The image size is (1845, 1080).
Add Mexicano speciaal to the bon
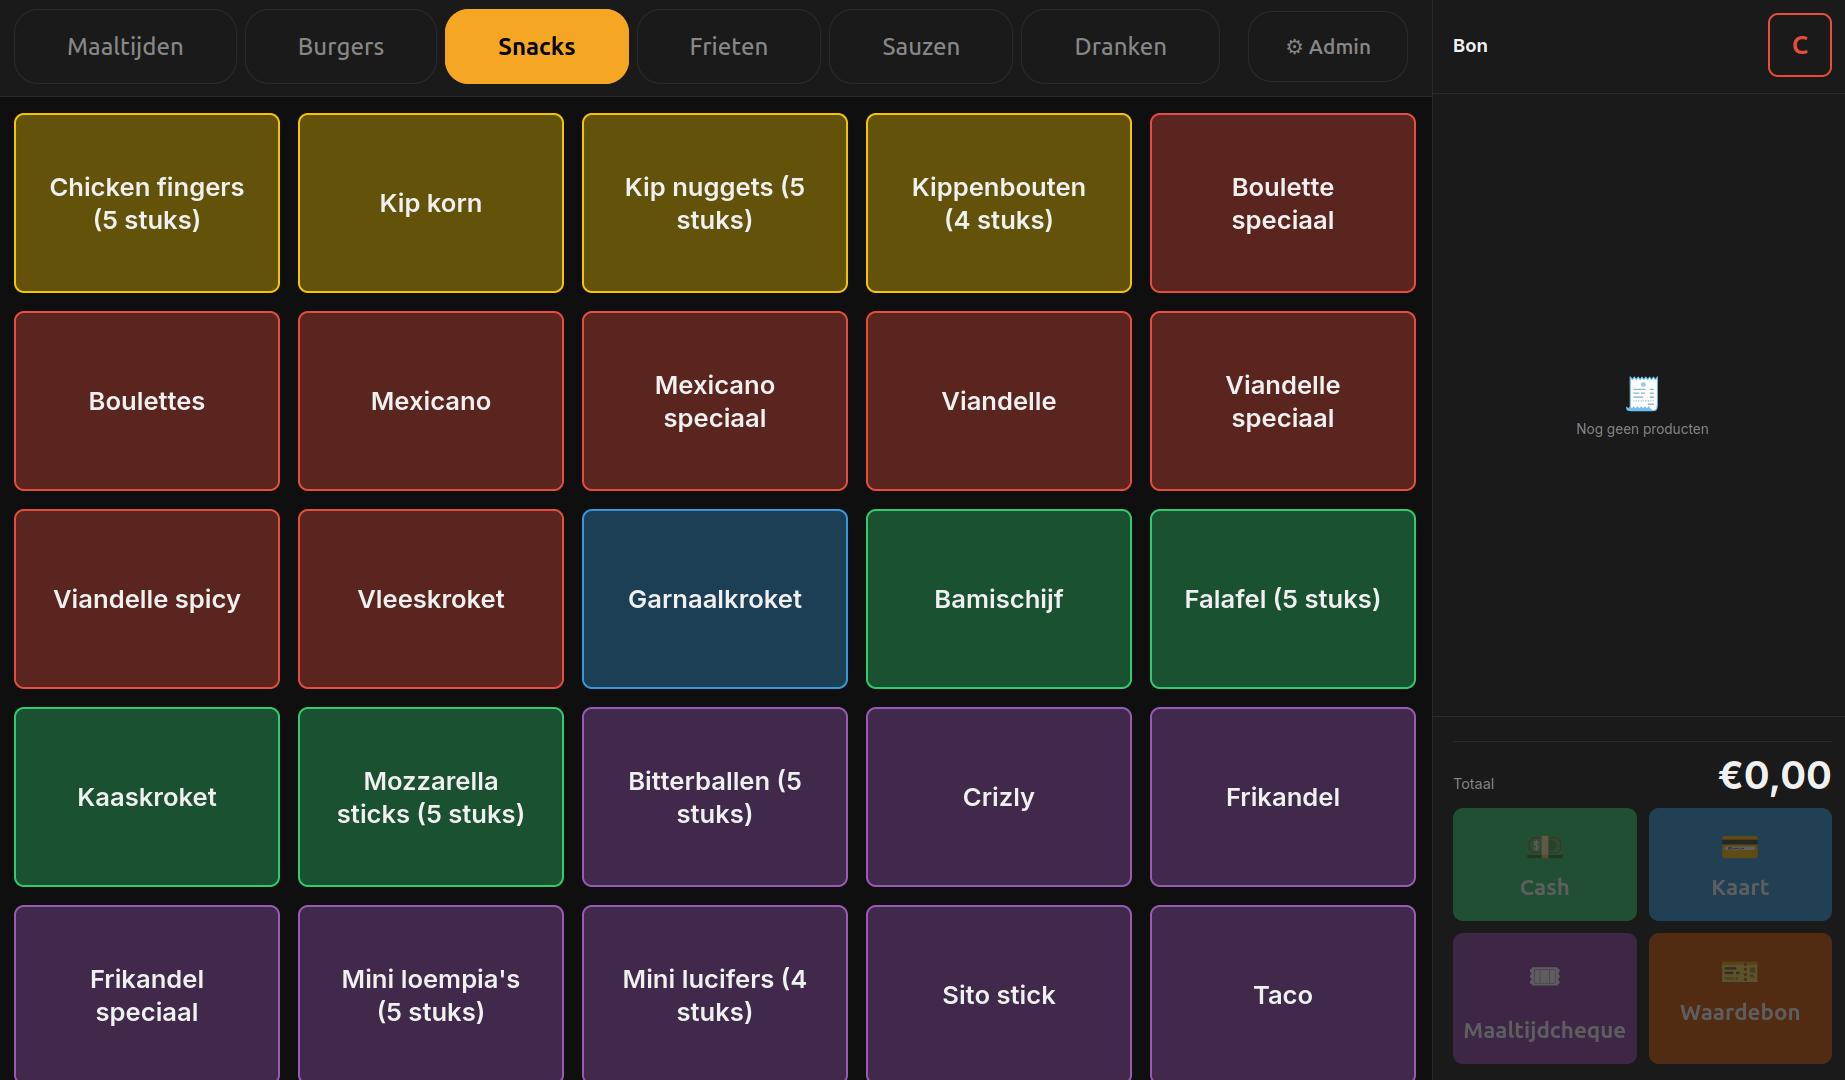point(715,401)
